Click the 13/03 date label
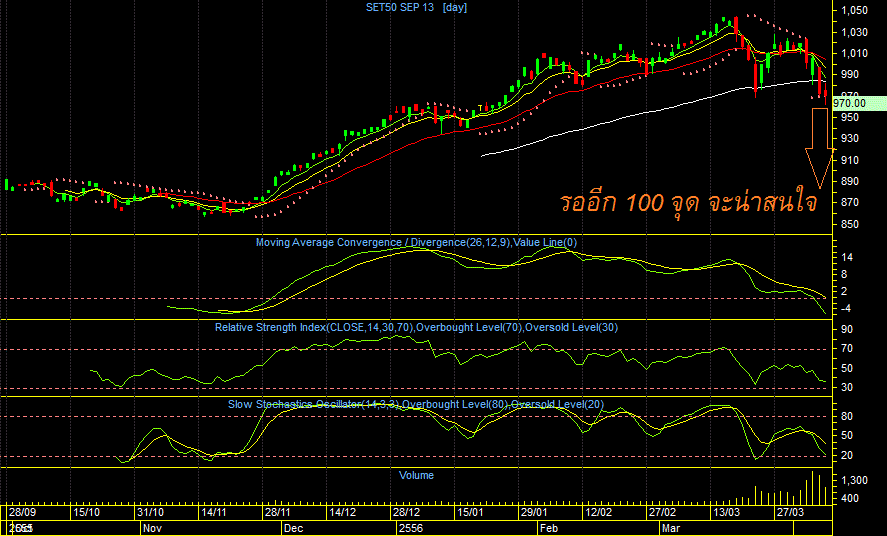 point(726,512)
